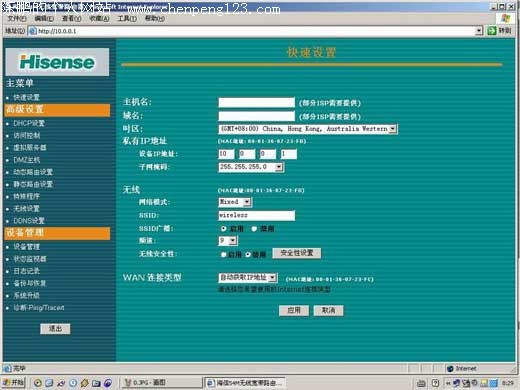This screenshot has height=390, width=520.
Task: Click the 域名 (domain name) input field
Action: (x=257, y=116)
